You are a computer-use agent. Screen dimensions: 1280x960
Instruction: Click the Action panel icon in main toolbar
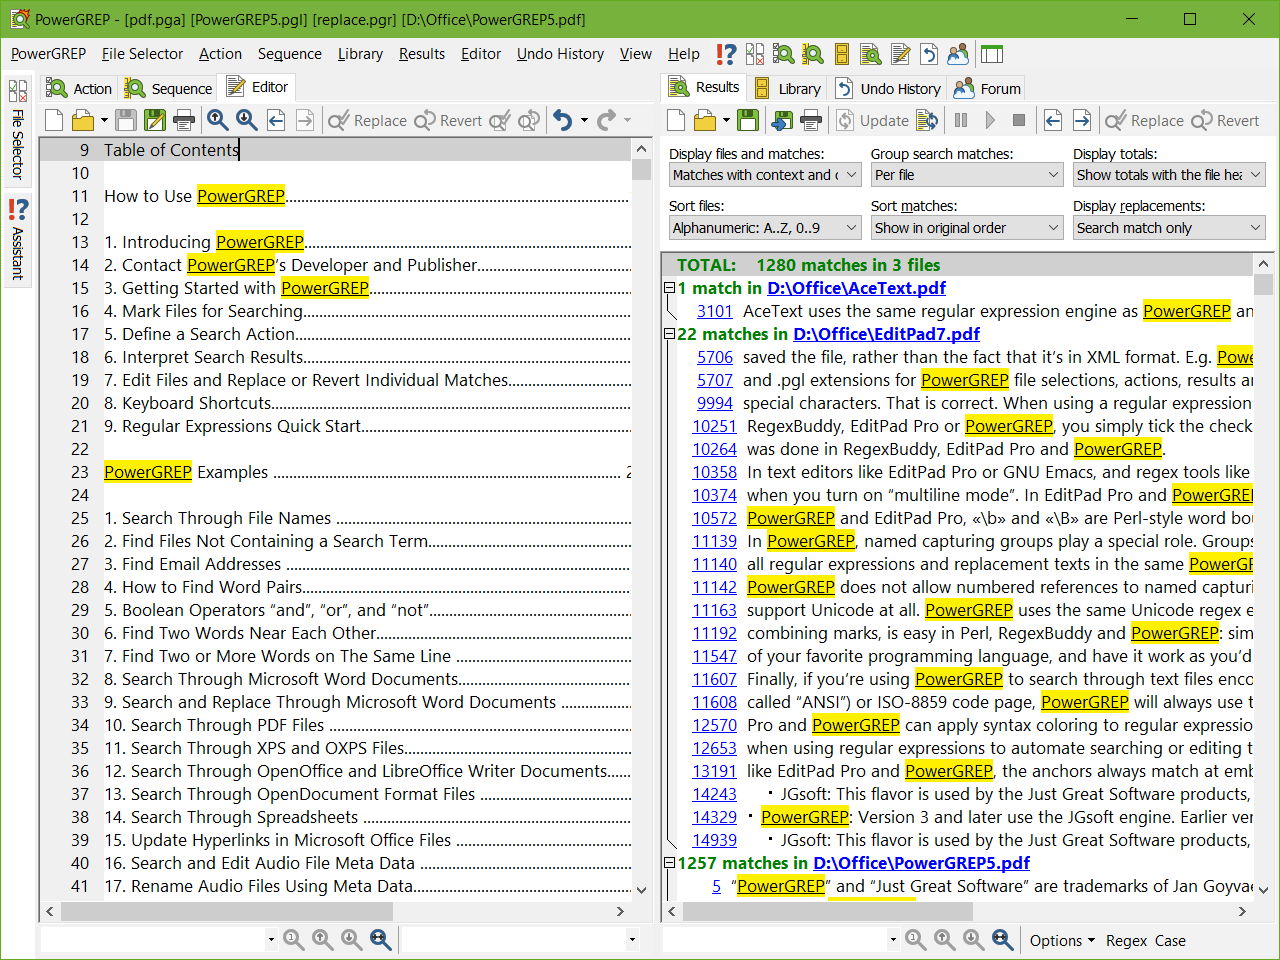point(784,54)
